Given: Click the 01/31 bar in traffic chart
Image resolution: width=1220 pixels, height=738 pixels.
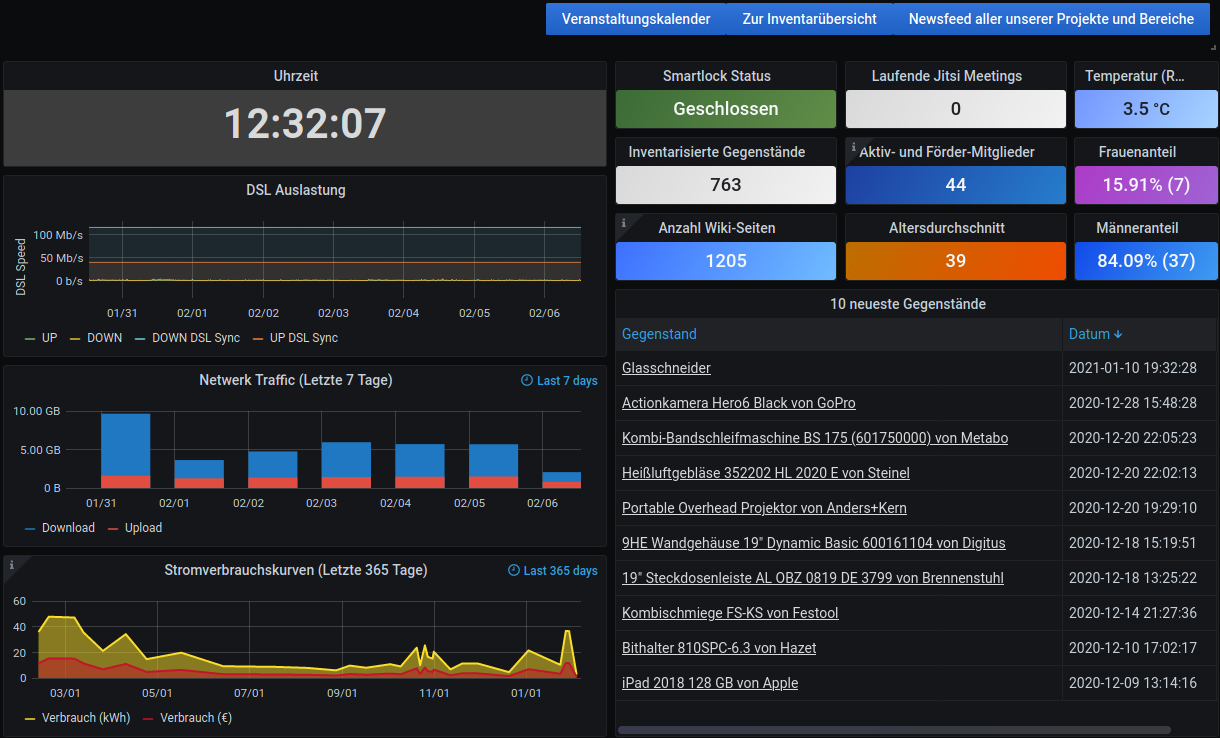Looking at the screenshot, I should [x=125, y=450].
